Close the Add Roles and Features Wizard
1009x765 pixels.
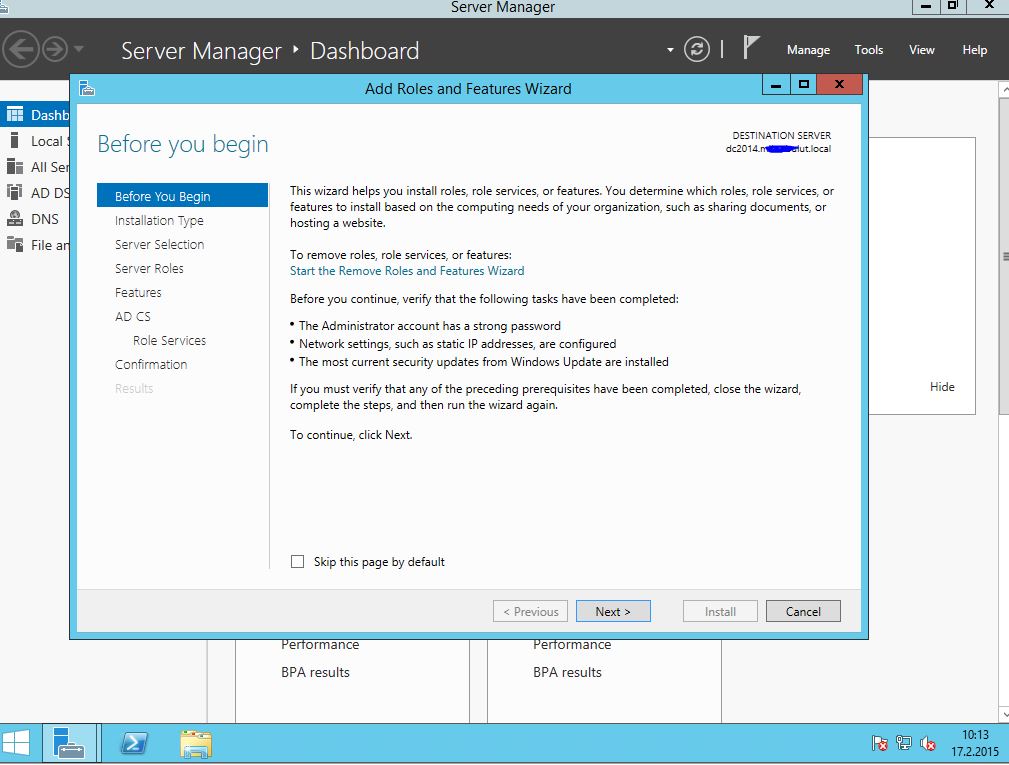tap(839, 85)
